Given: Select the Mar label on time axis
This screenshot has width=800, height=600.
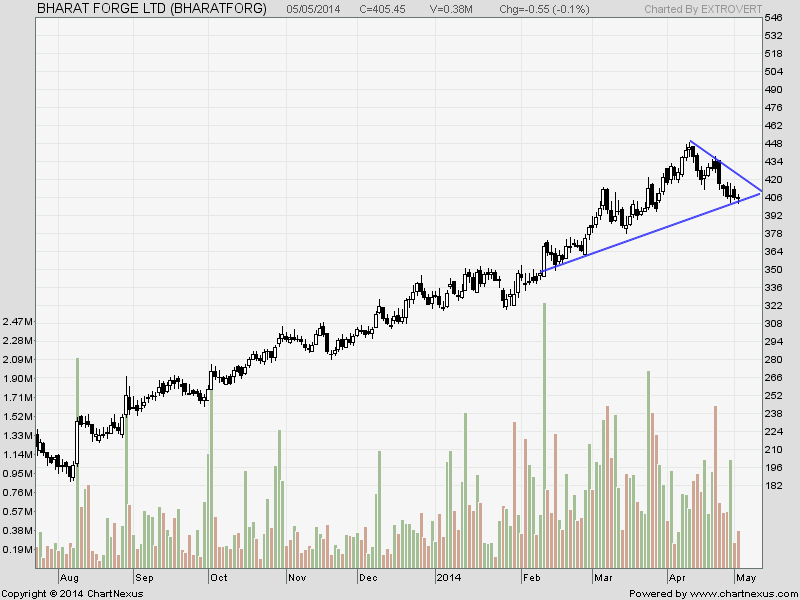Looking at the screenshot, I should pyautogui.click(x=603, y=578).
